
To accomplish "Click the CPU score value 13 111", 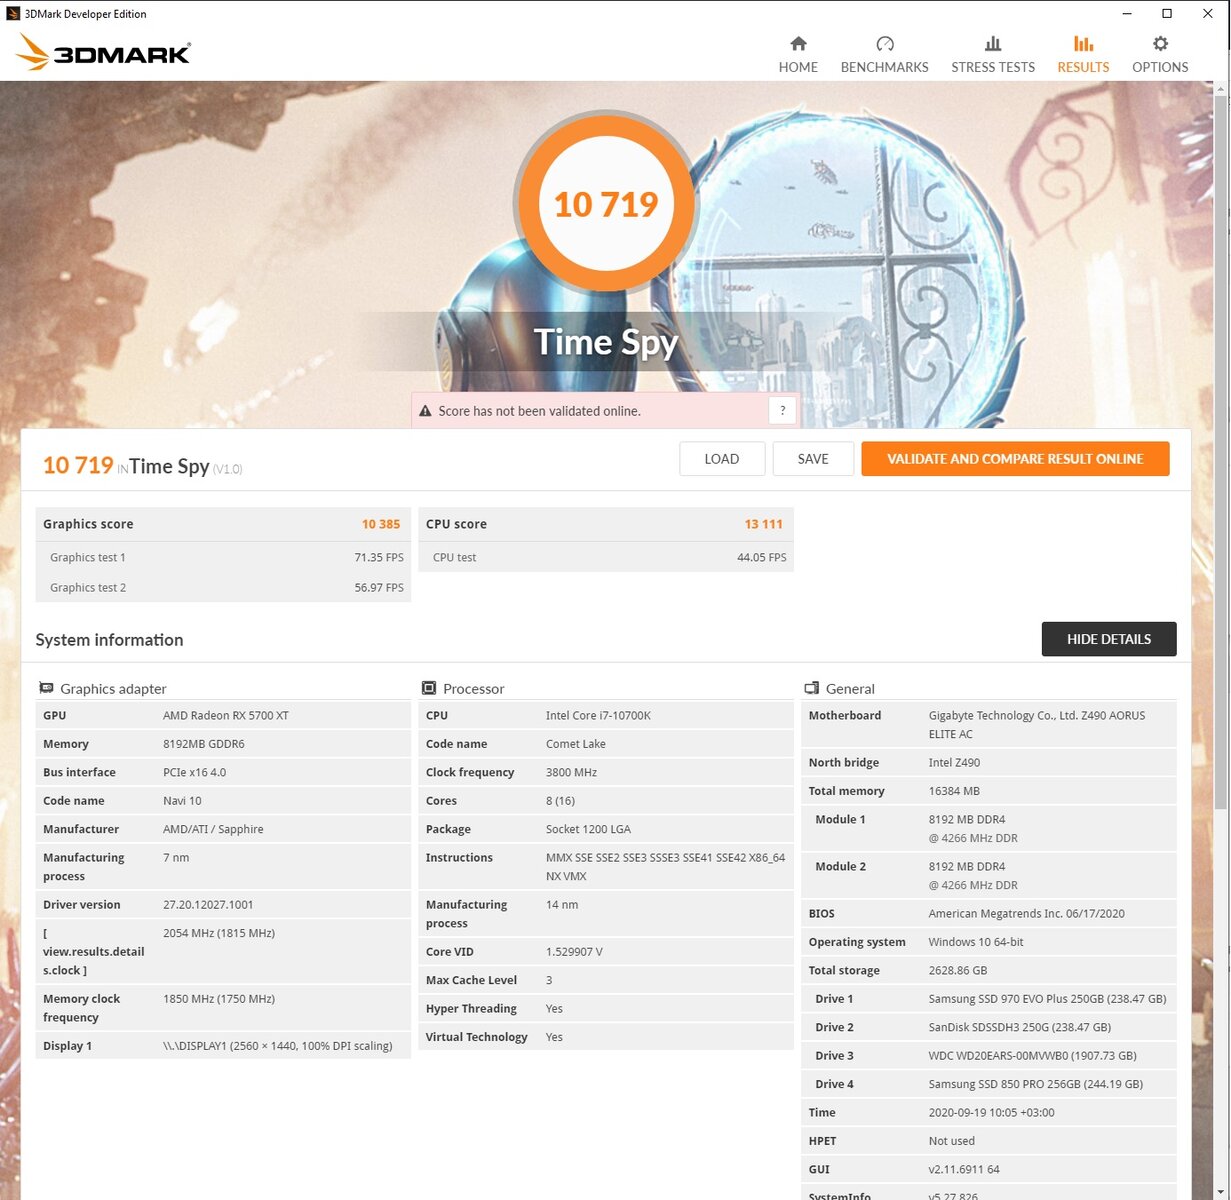I will tap(764, 524).
